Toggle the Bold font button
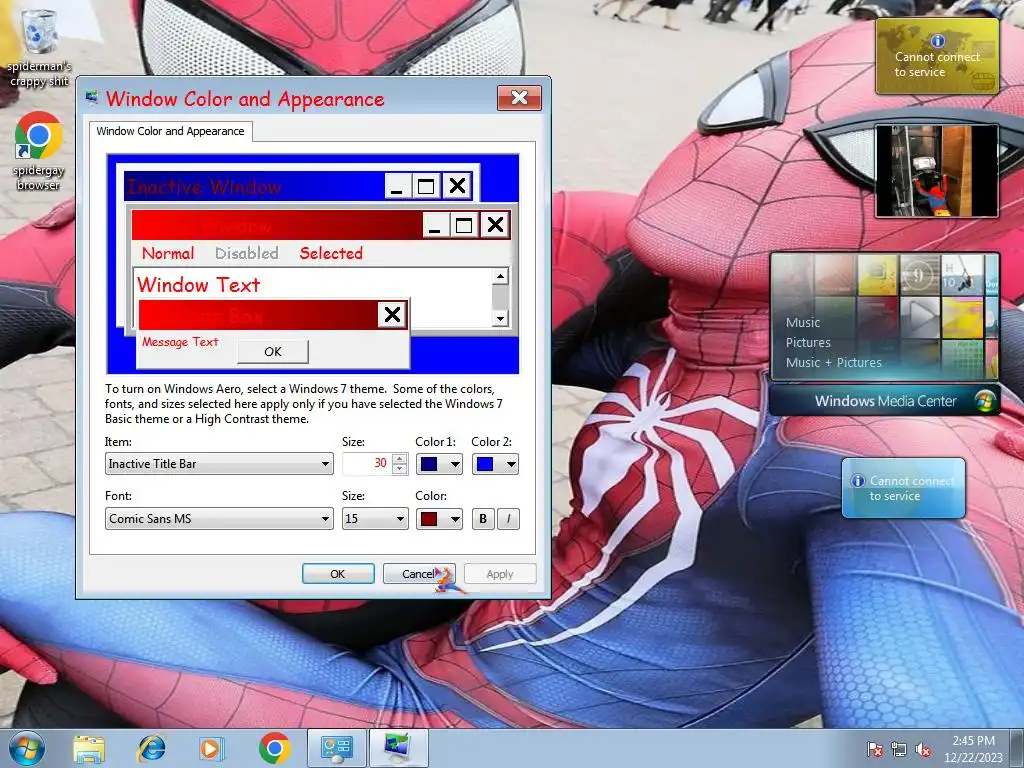Screen dimensions: 1024x768 [483, 519]
